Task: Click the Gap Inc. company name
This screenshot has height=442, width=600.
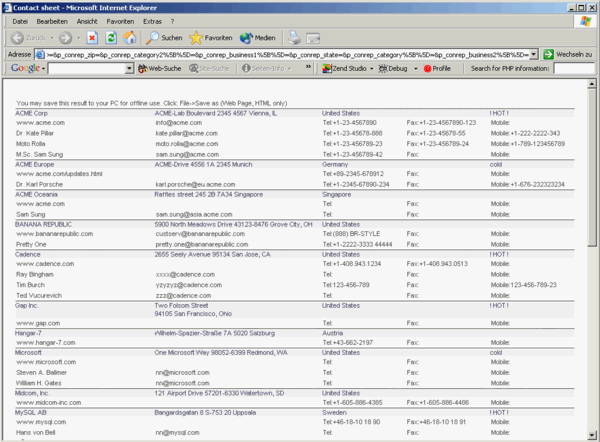Action: click(27, 305)
